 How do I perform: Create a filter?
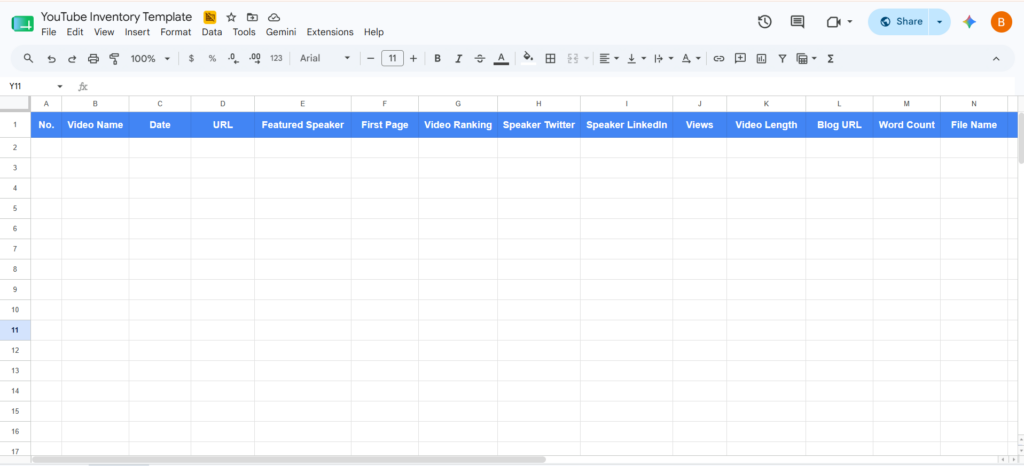pos(782,59)
